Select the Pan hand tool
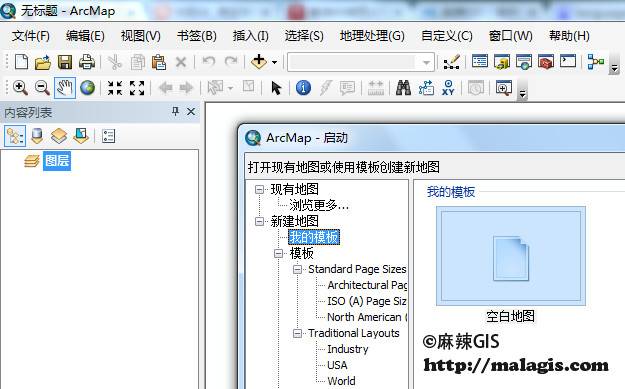The image size is (625, 389). click(x=65, y=88)
